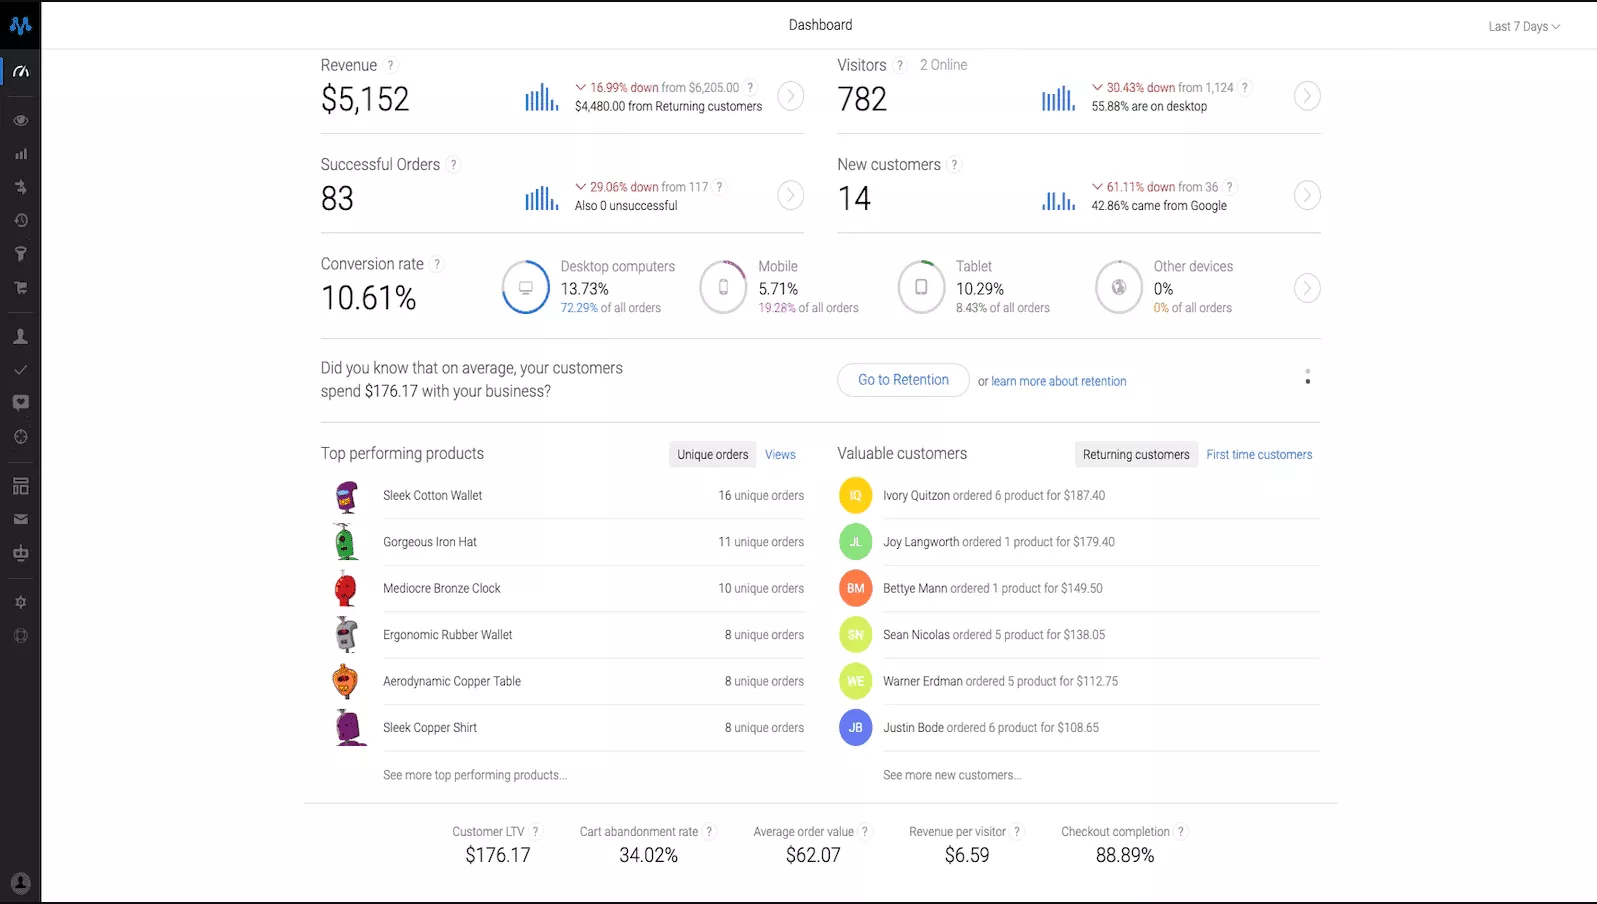
Task: Click the Revenue bar chart icon
Action: pyautogui.click(x=541, y=97)
